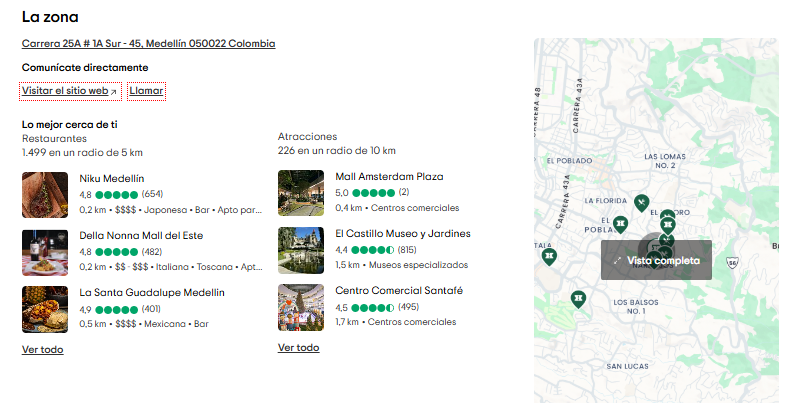Select the map pin at far left edge
Image resolution: width=799 pixels, height=403 pixels.
(548, 256)
